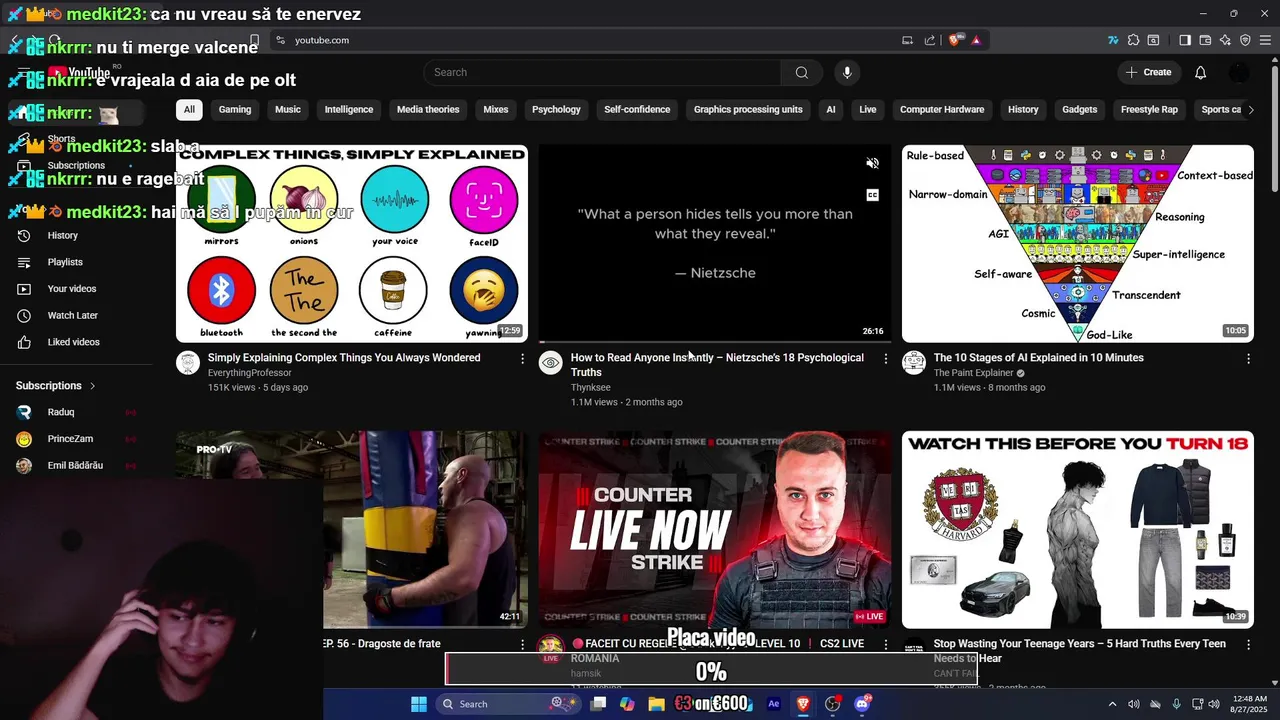Viewport: 1280px width, 720px height.
Task: Open the browser extensions puzzle icon
Action: pyautogui.click(x=1133, y=40)
